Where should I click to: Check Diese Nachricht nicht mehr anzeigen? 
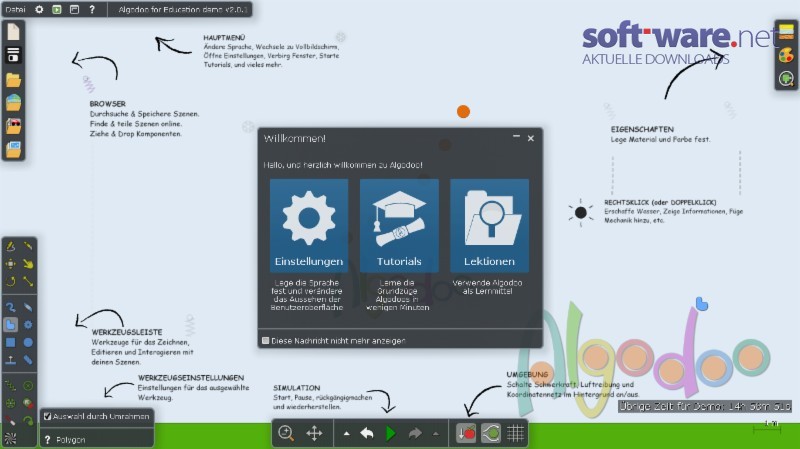[x=265, y=340]
